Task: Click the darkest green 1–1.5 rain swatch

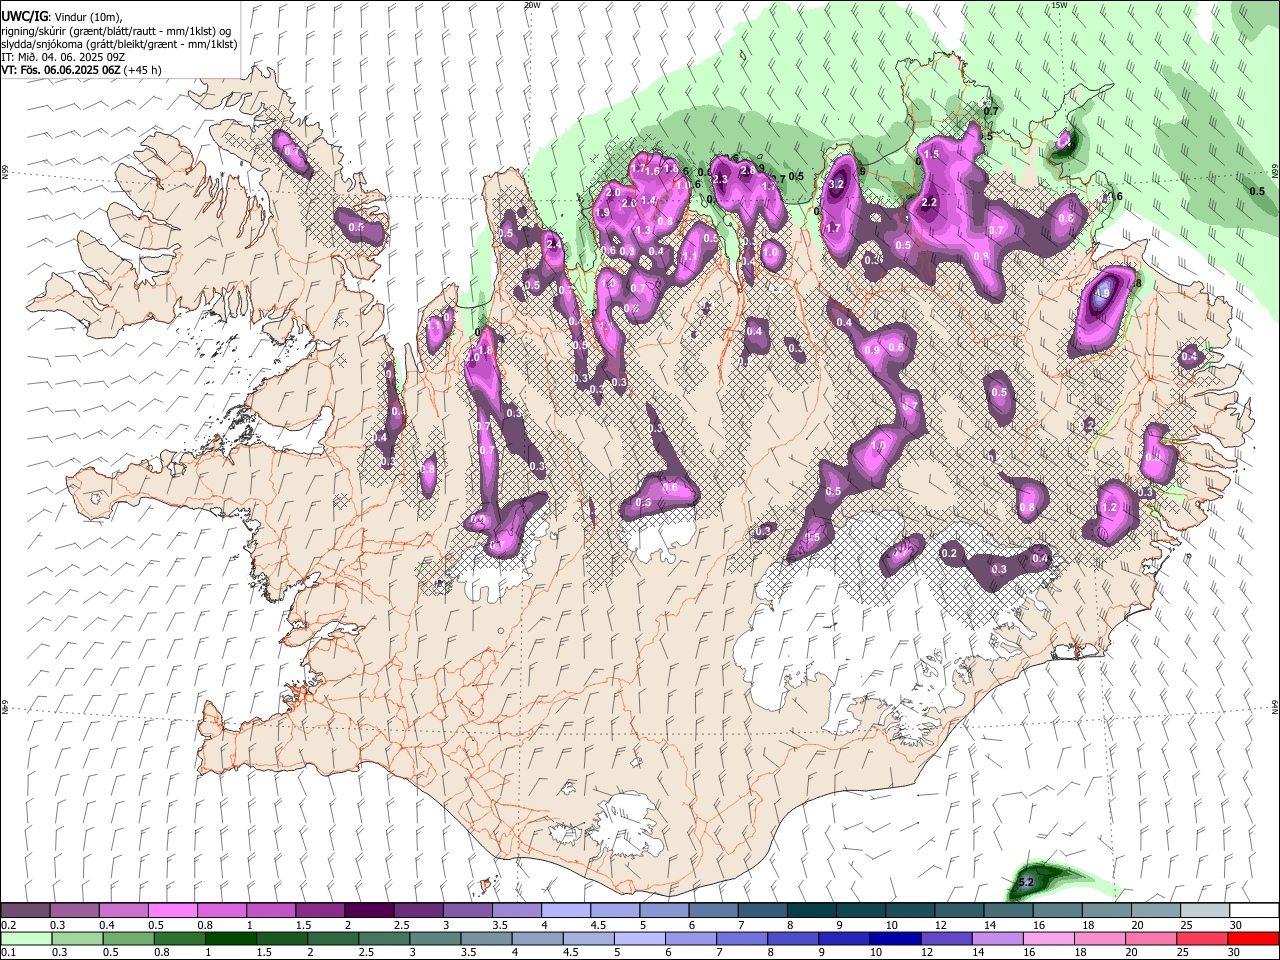Action: (x=230, y=938)
